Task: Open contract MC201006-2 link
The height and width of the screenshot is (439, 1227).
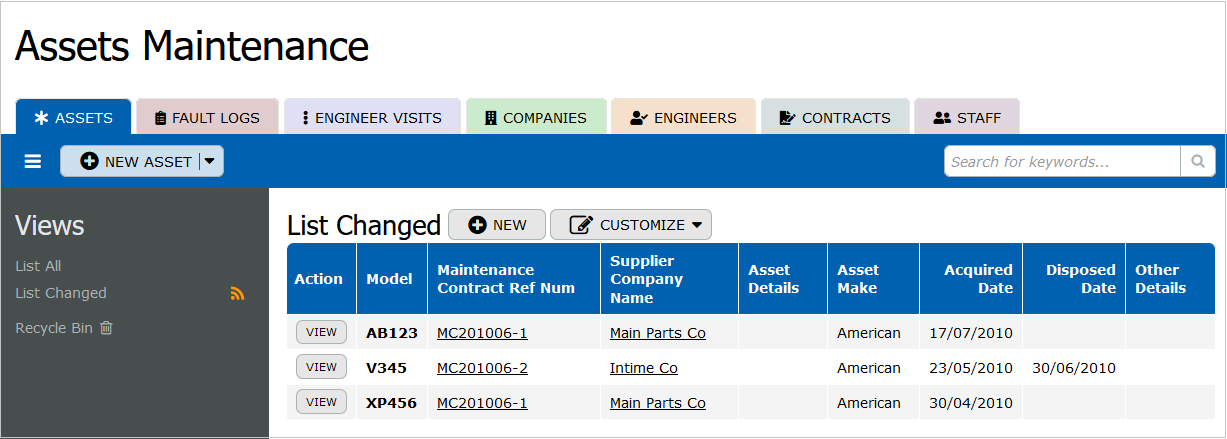Action: coord(482,368)
